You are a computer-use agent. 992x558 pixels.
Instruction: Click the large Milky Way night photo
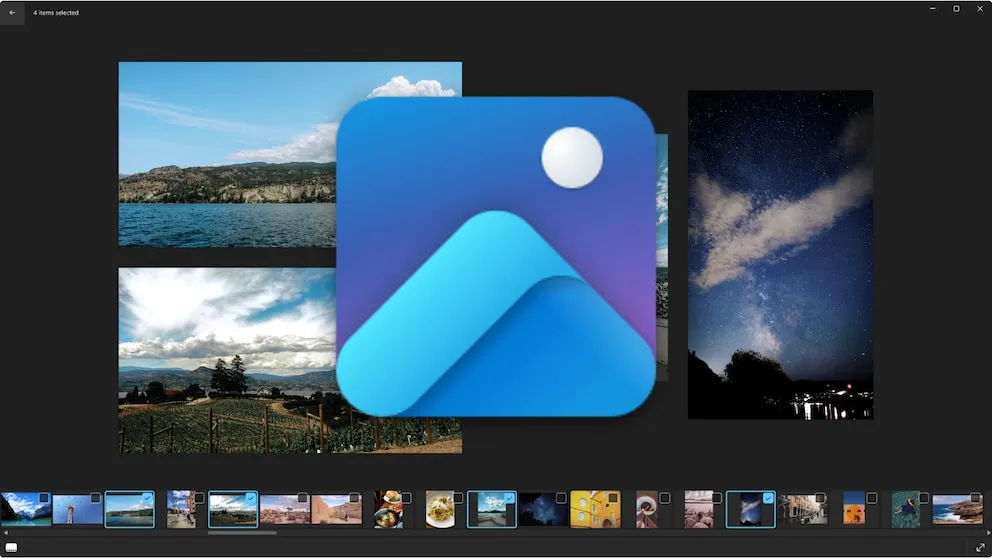point(781,255)
